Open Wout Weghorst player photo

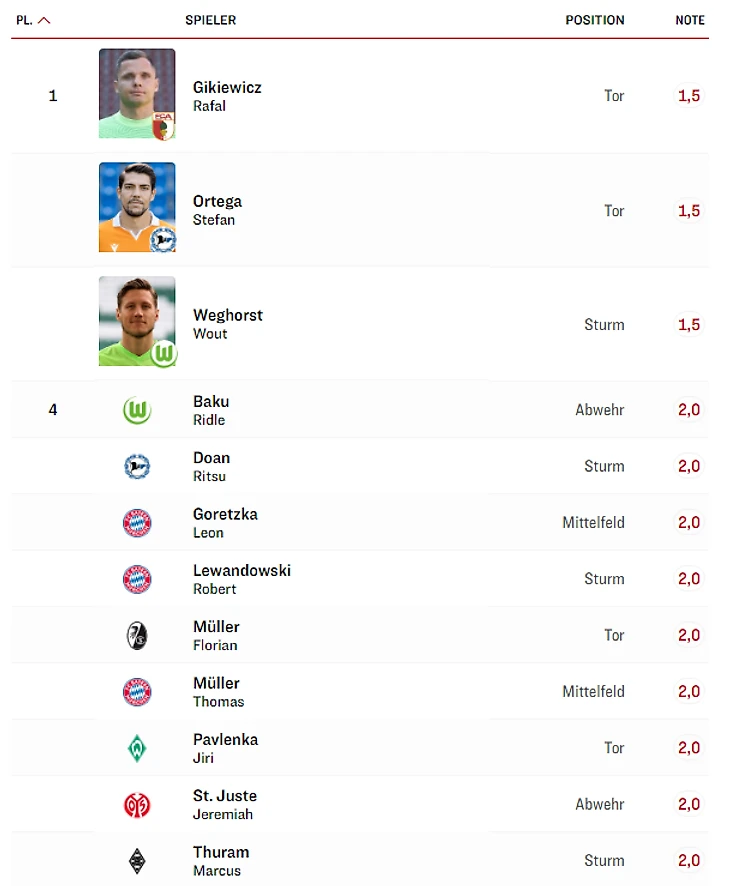pyautogui.click(x=137, y=322)
